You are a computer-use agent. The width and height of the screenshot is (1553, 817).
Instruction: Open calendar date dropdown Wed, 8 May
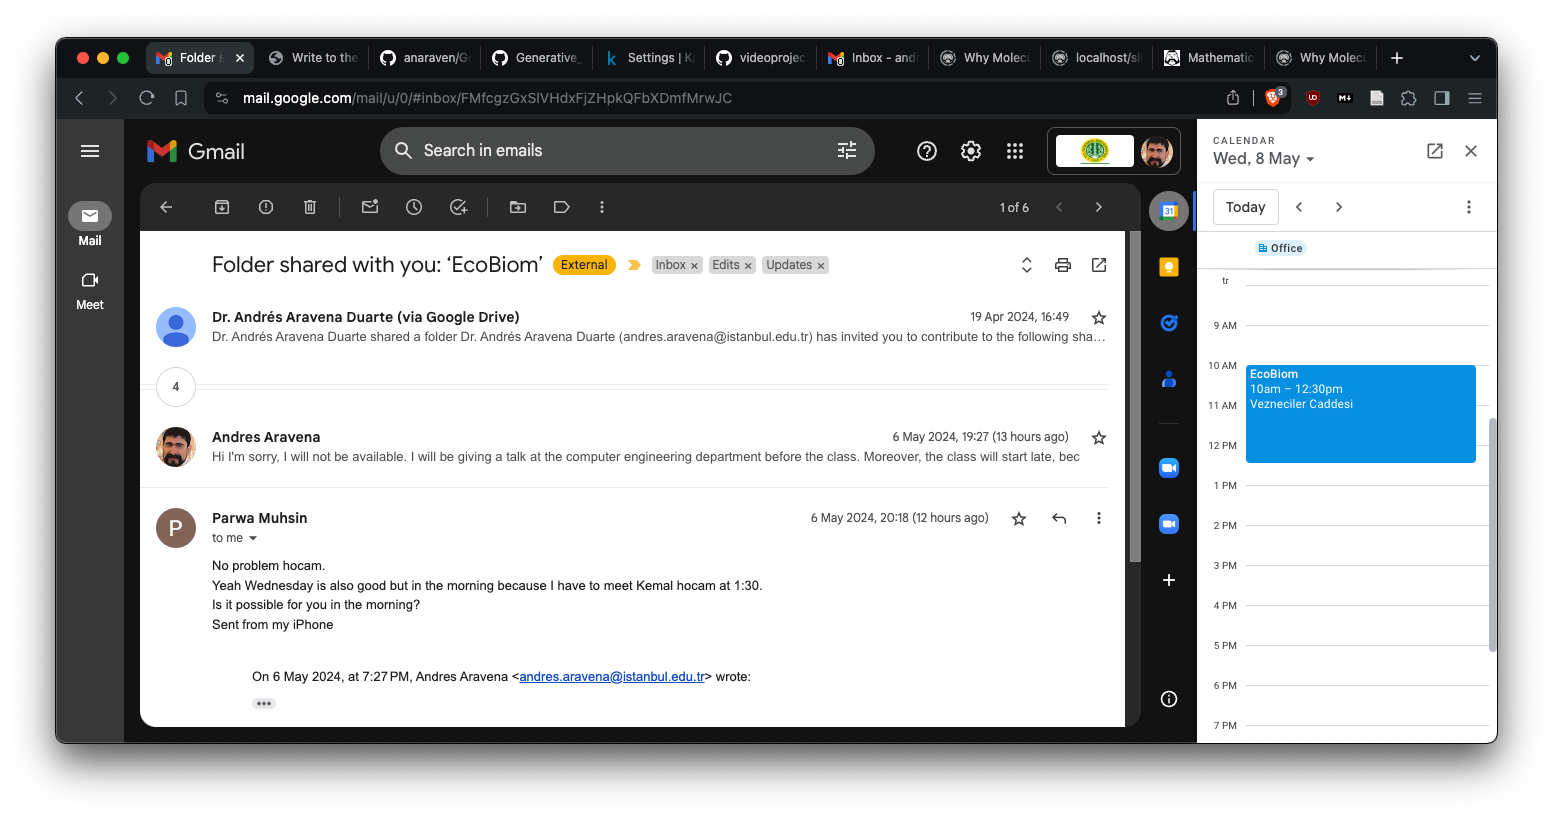pos(1264,159)
